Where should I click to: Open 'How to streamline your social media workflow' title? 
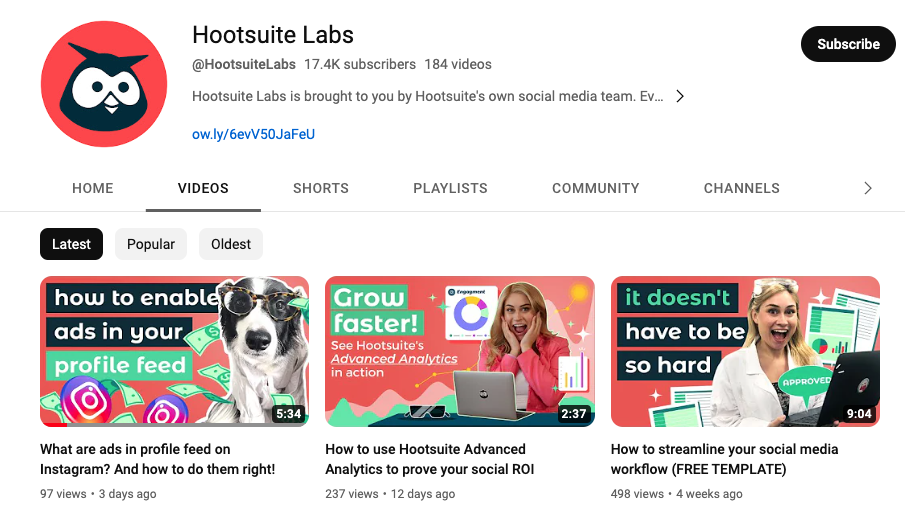(x=724, y=459)
